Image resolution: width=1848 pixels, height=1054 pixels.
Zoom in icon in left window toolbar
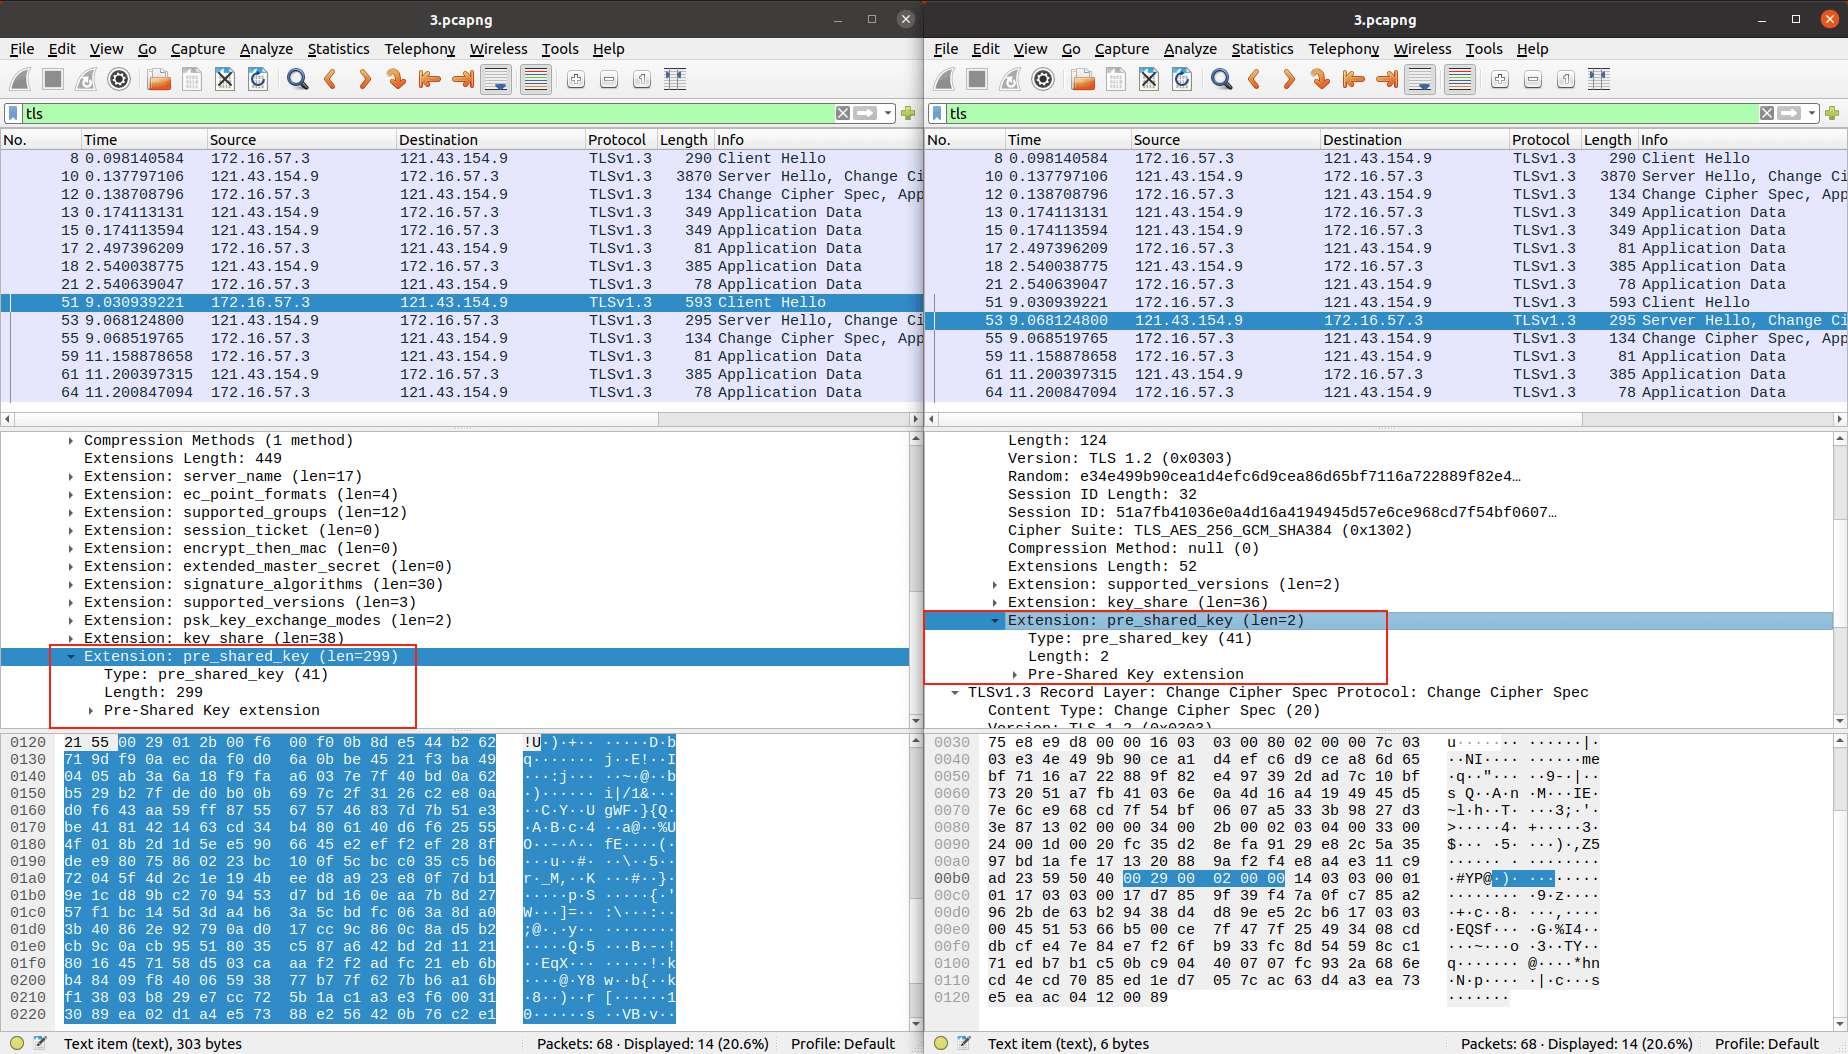576,79
